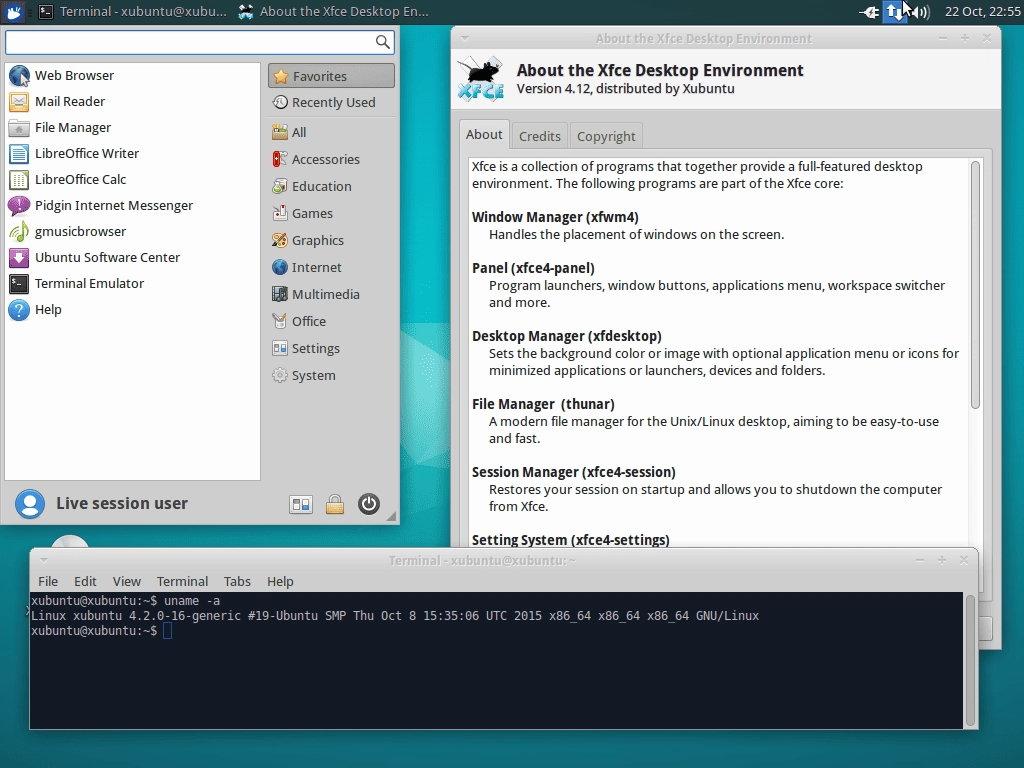Screen dimensions: 1024x768
Task: Click the Xfce mouse logo in About dialog
Action: pyautogui.click(x=481, y=79)
